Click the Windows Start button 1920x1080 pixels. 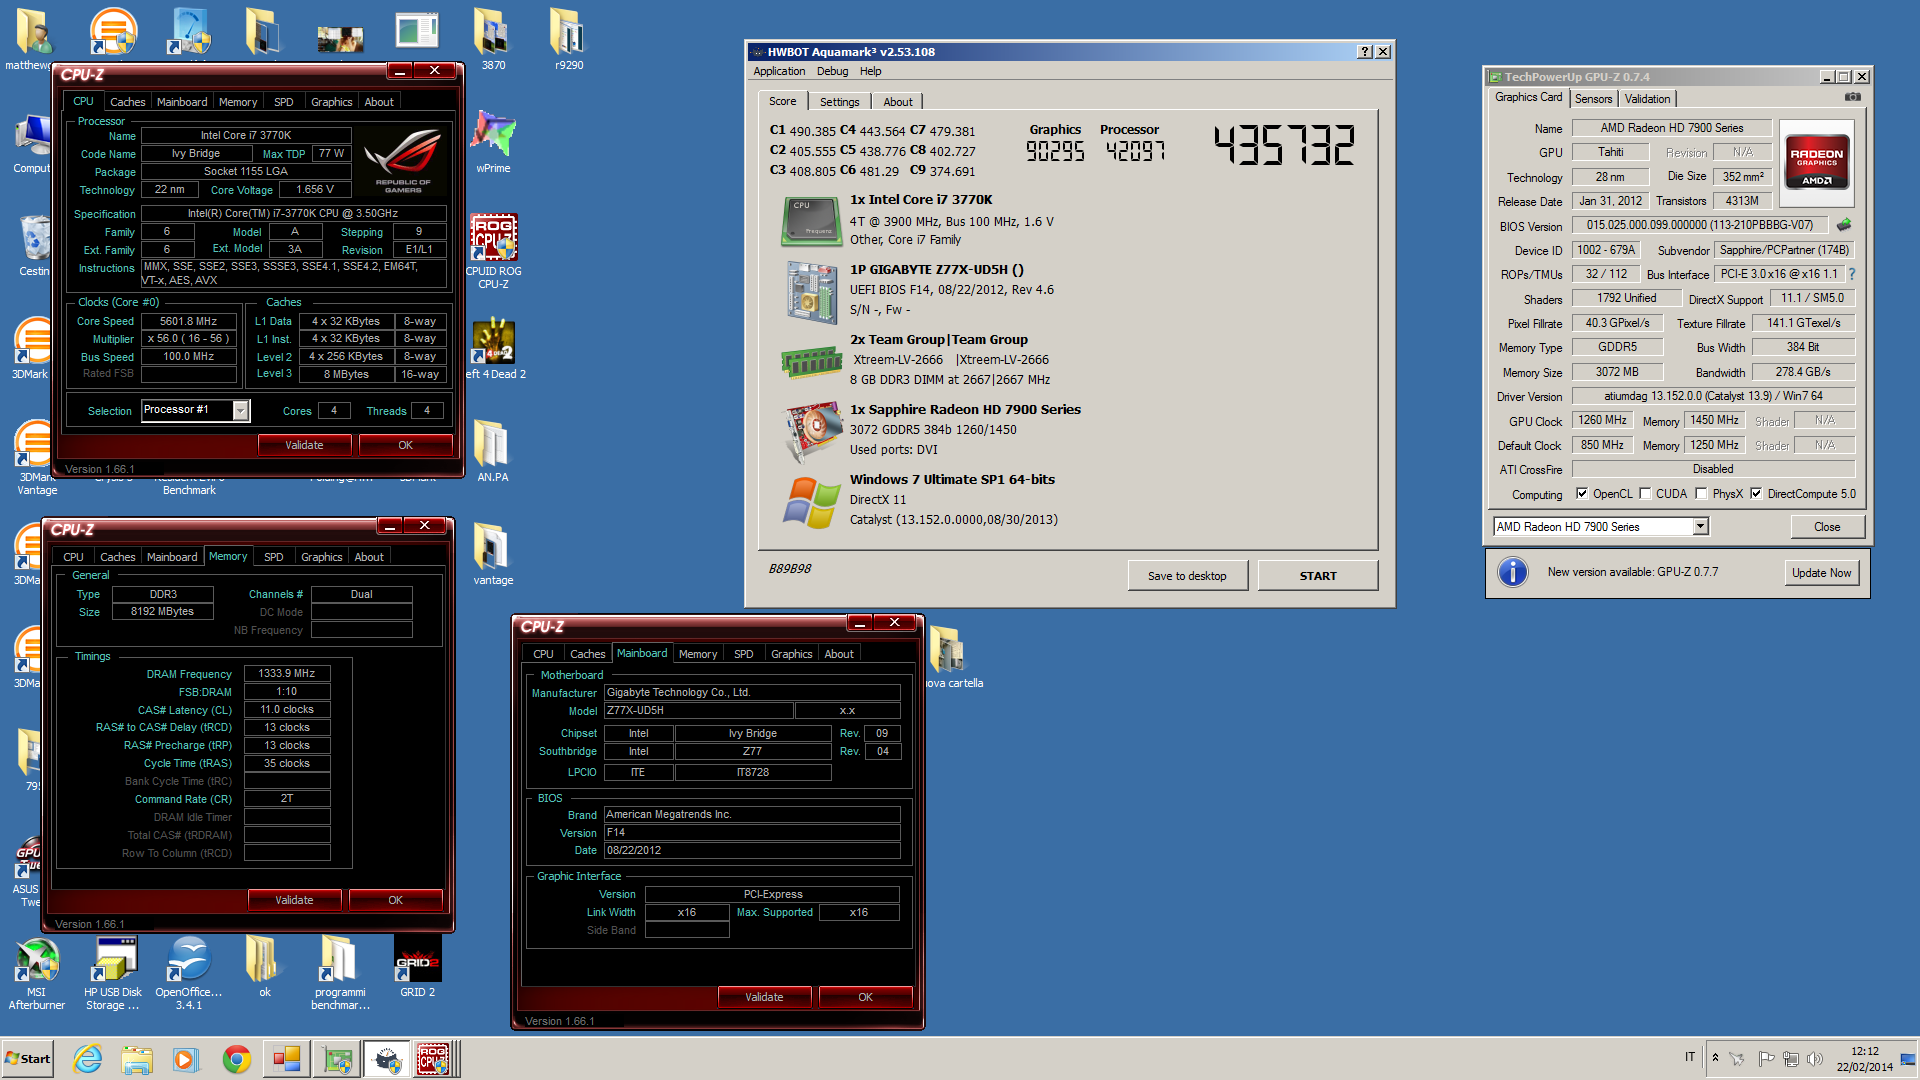coord(27,1059)
